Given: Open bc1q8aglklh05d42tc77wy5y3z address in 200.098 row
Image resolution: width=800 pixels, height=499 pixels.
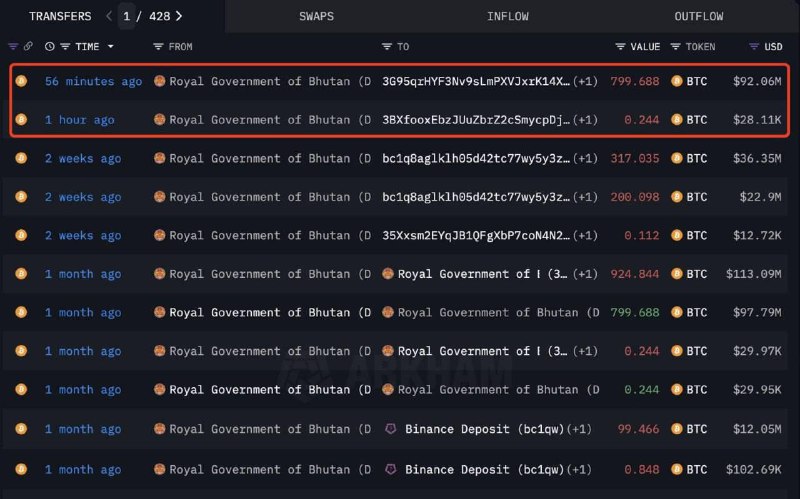Looking at the screenshot, I should (476, 197).
